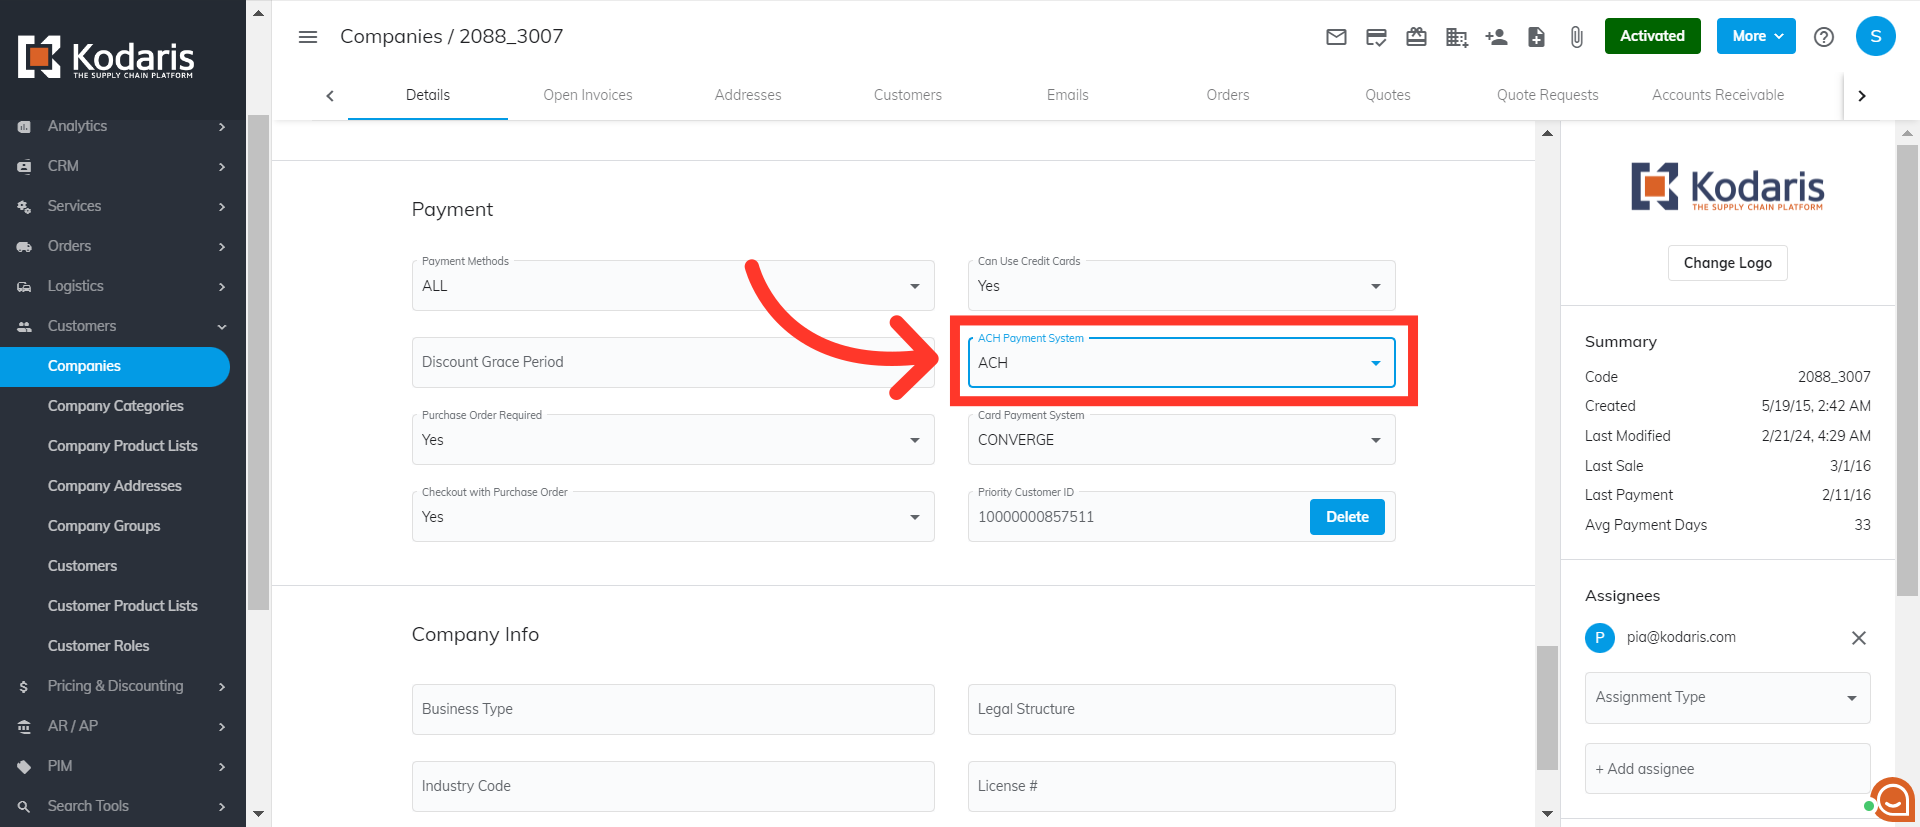Open the Customers sub-item under Company Groups
This screenshot has height=827, width=1920.
coord(83,566)
